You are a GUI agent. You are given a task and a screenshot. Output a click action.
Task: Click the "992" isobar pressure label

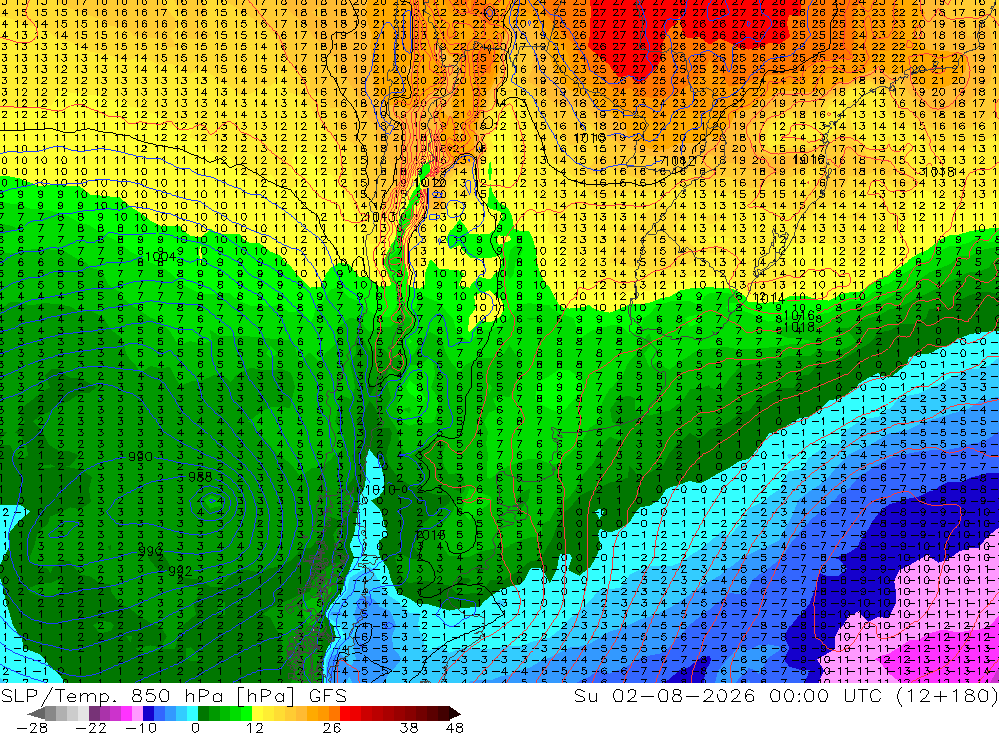[x=180, y=571]
